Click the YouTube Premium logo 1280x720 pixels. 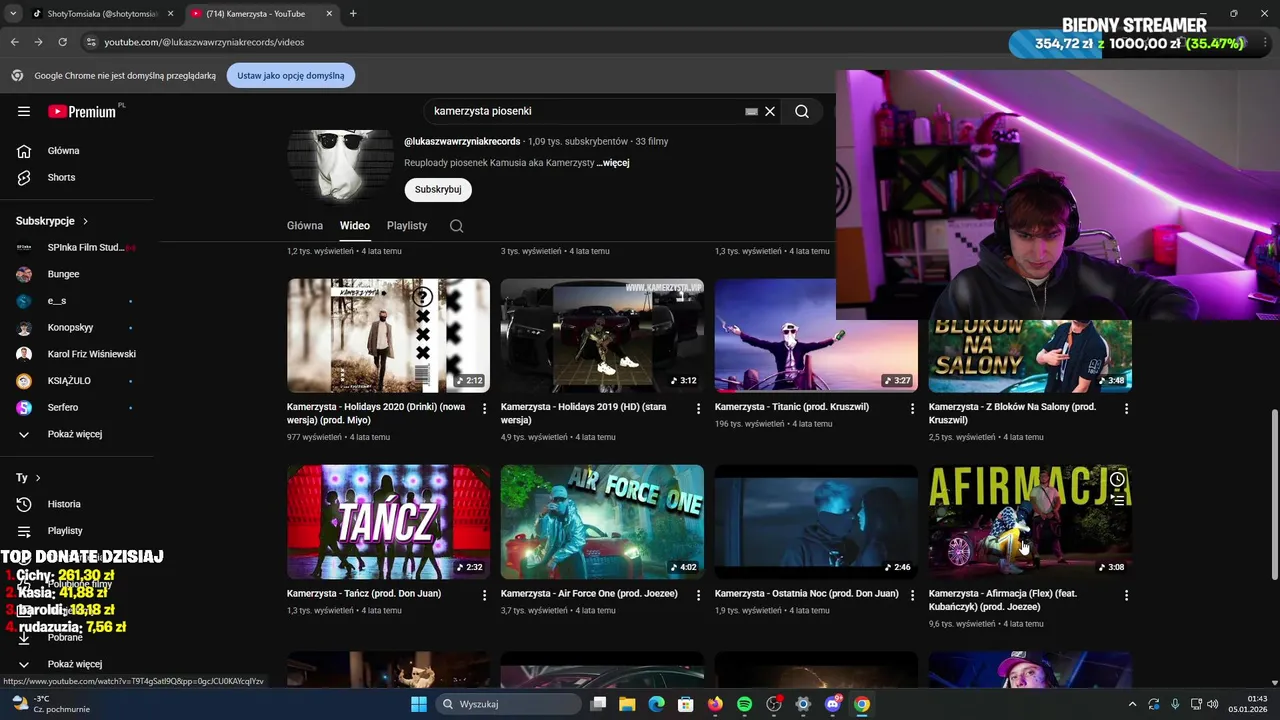[83, 111]
